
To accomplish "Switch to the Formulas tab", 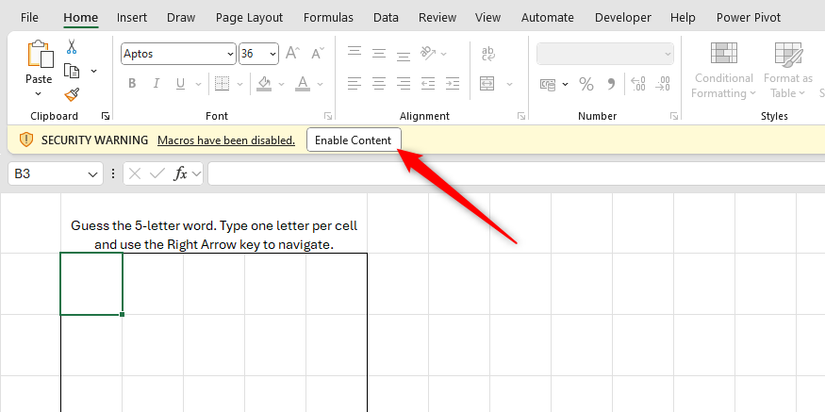I will [328, 17].
